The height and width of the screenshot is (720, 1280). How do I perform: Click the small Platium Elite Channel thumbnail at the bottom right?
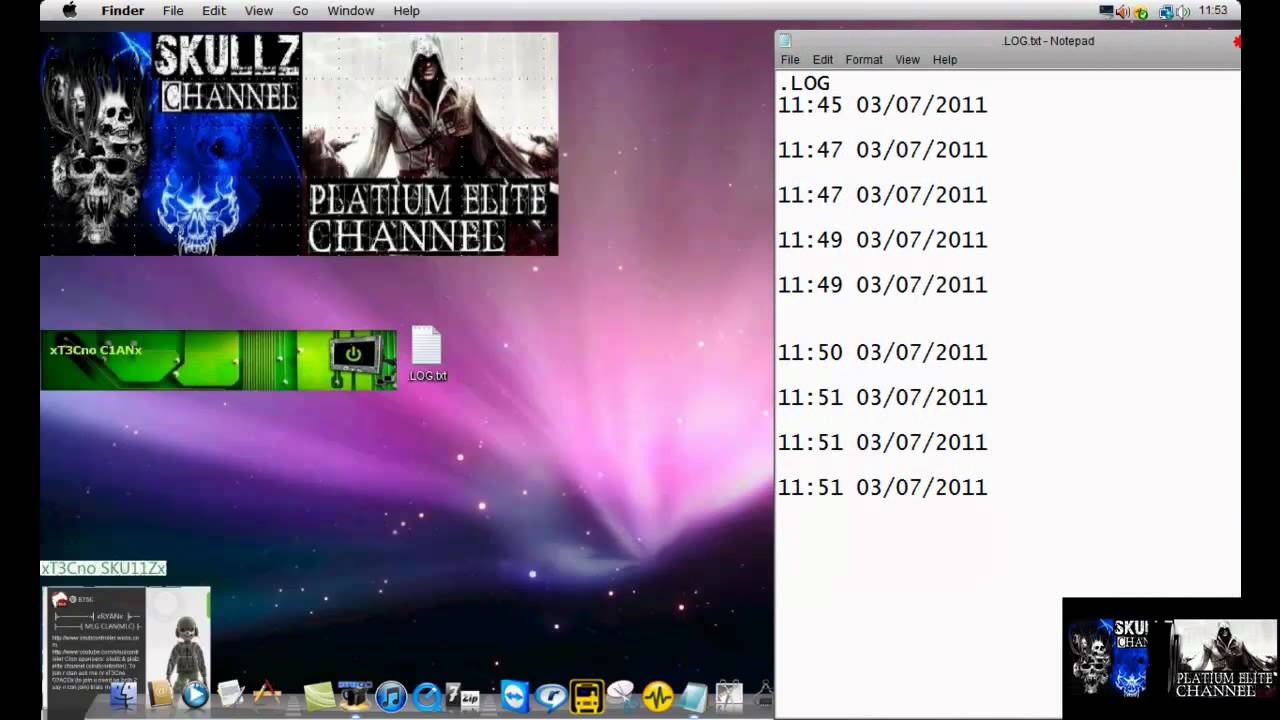click(x=1224, y=657)
